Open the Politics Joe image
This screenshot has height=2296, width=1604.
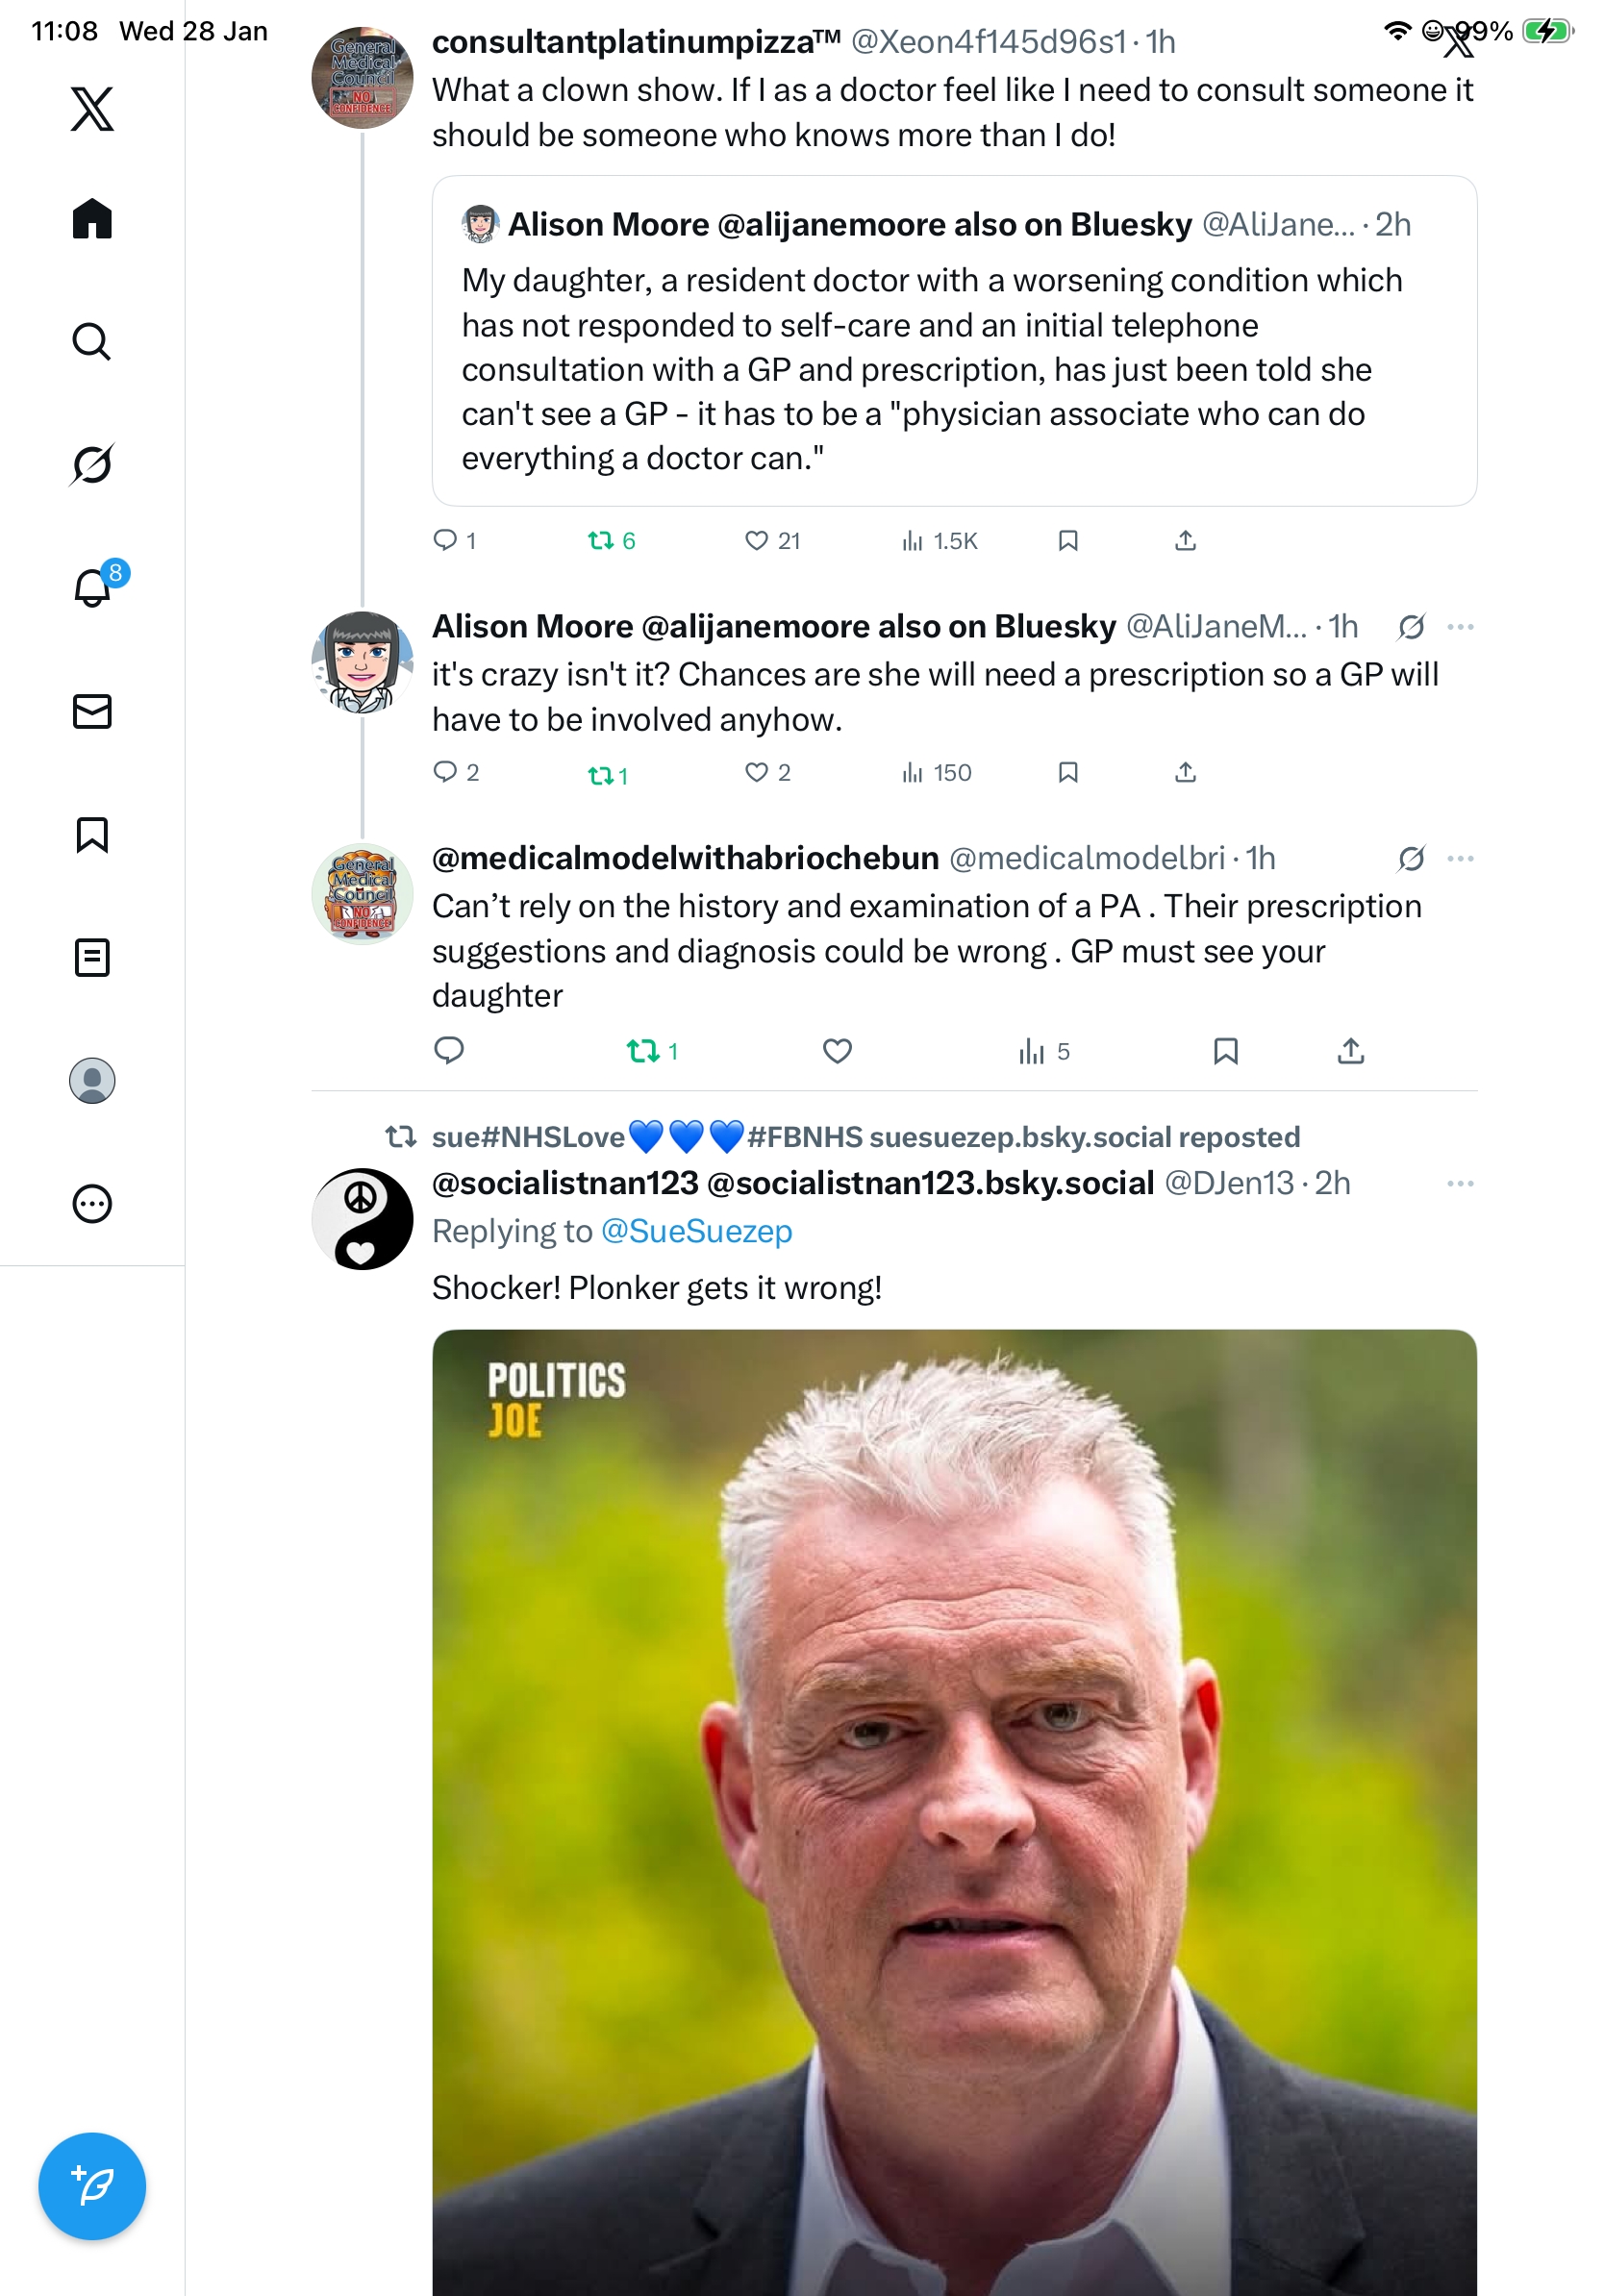tap(954, 1812)
